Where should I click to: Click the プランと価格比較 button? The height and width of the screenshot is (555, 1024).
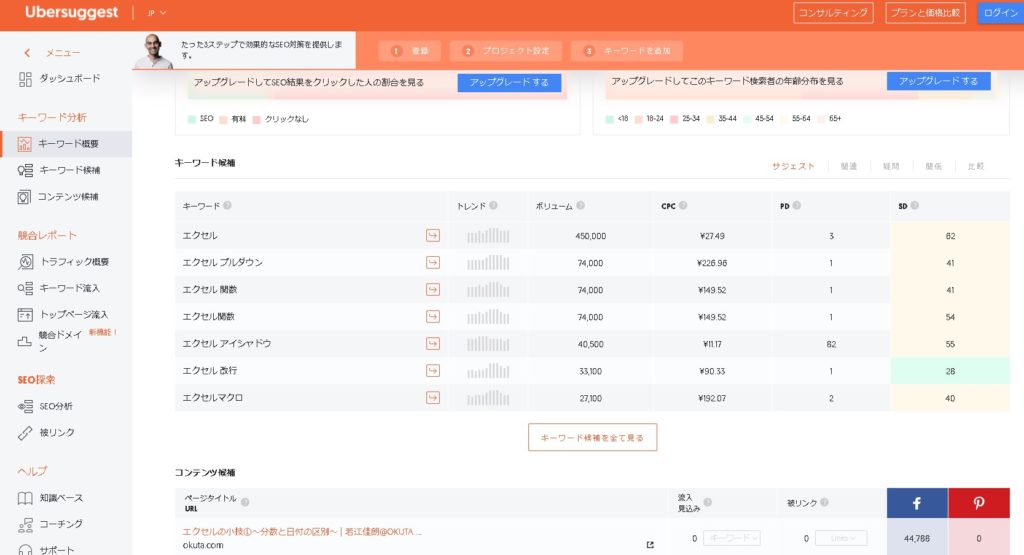click(x=924, y=13)
